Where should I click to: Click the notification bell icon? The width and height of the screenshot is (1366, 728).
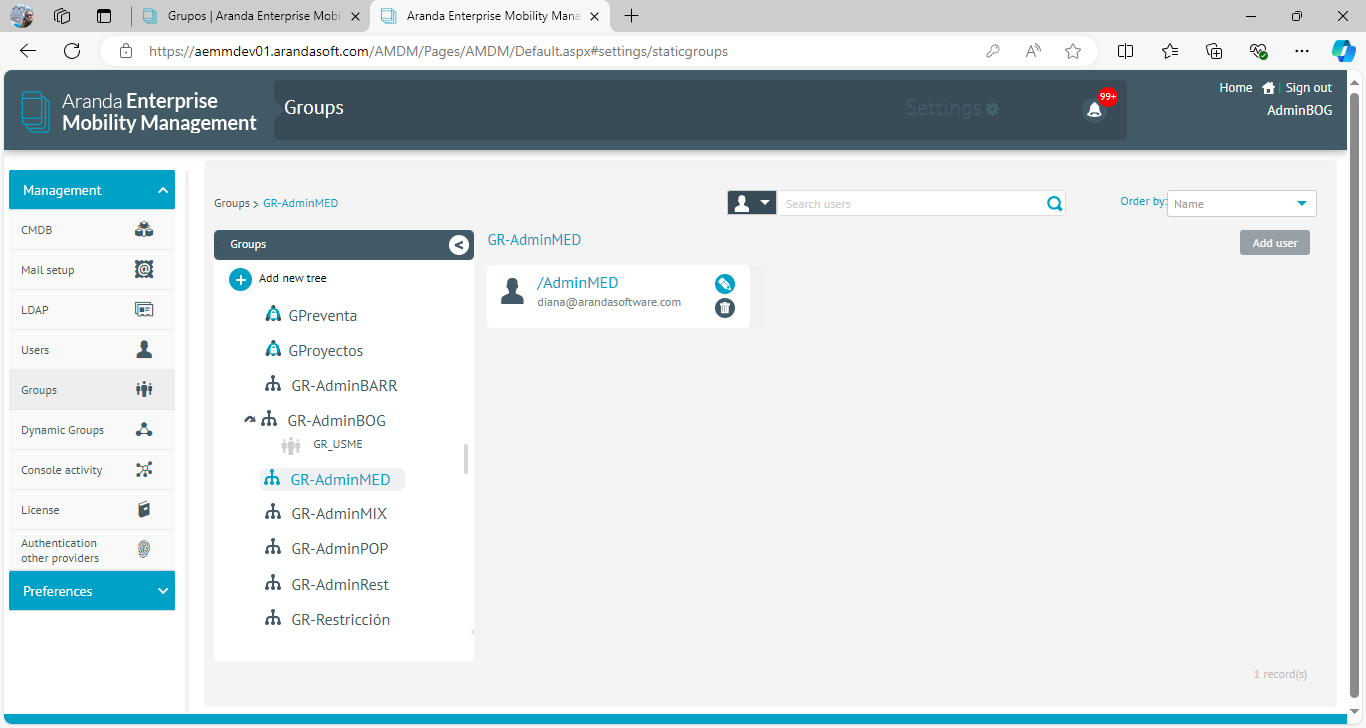click(1094, 109)
